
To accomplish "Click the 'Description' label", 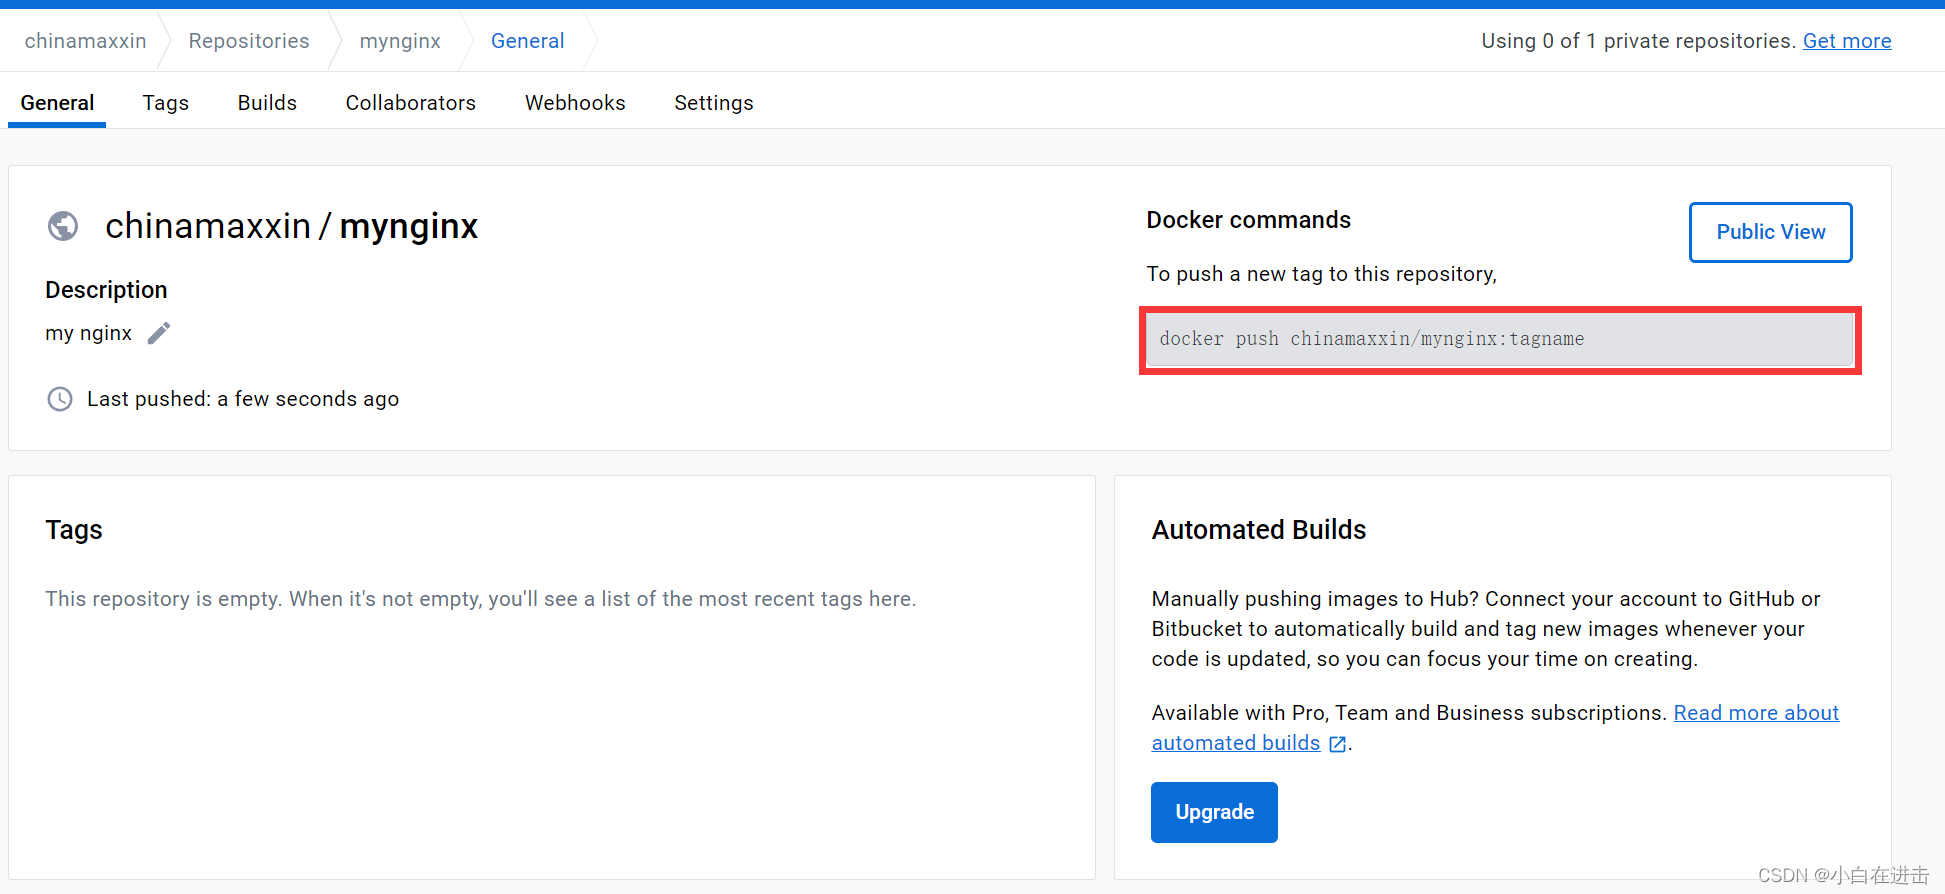I will [106, 290].
